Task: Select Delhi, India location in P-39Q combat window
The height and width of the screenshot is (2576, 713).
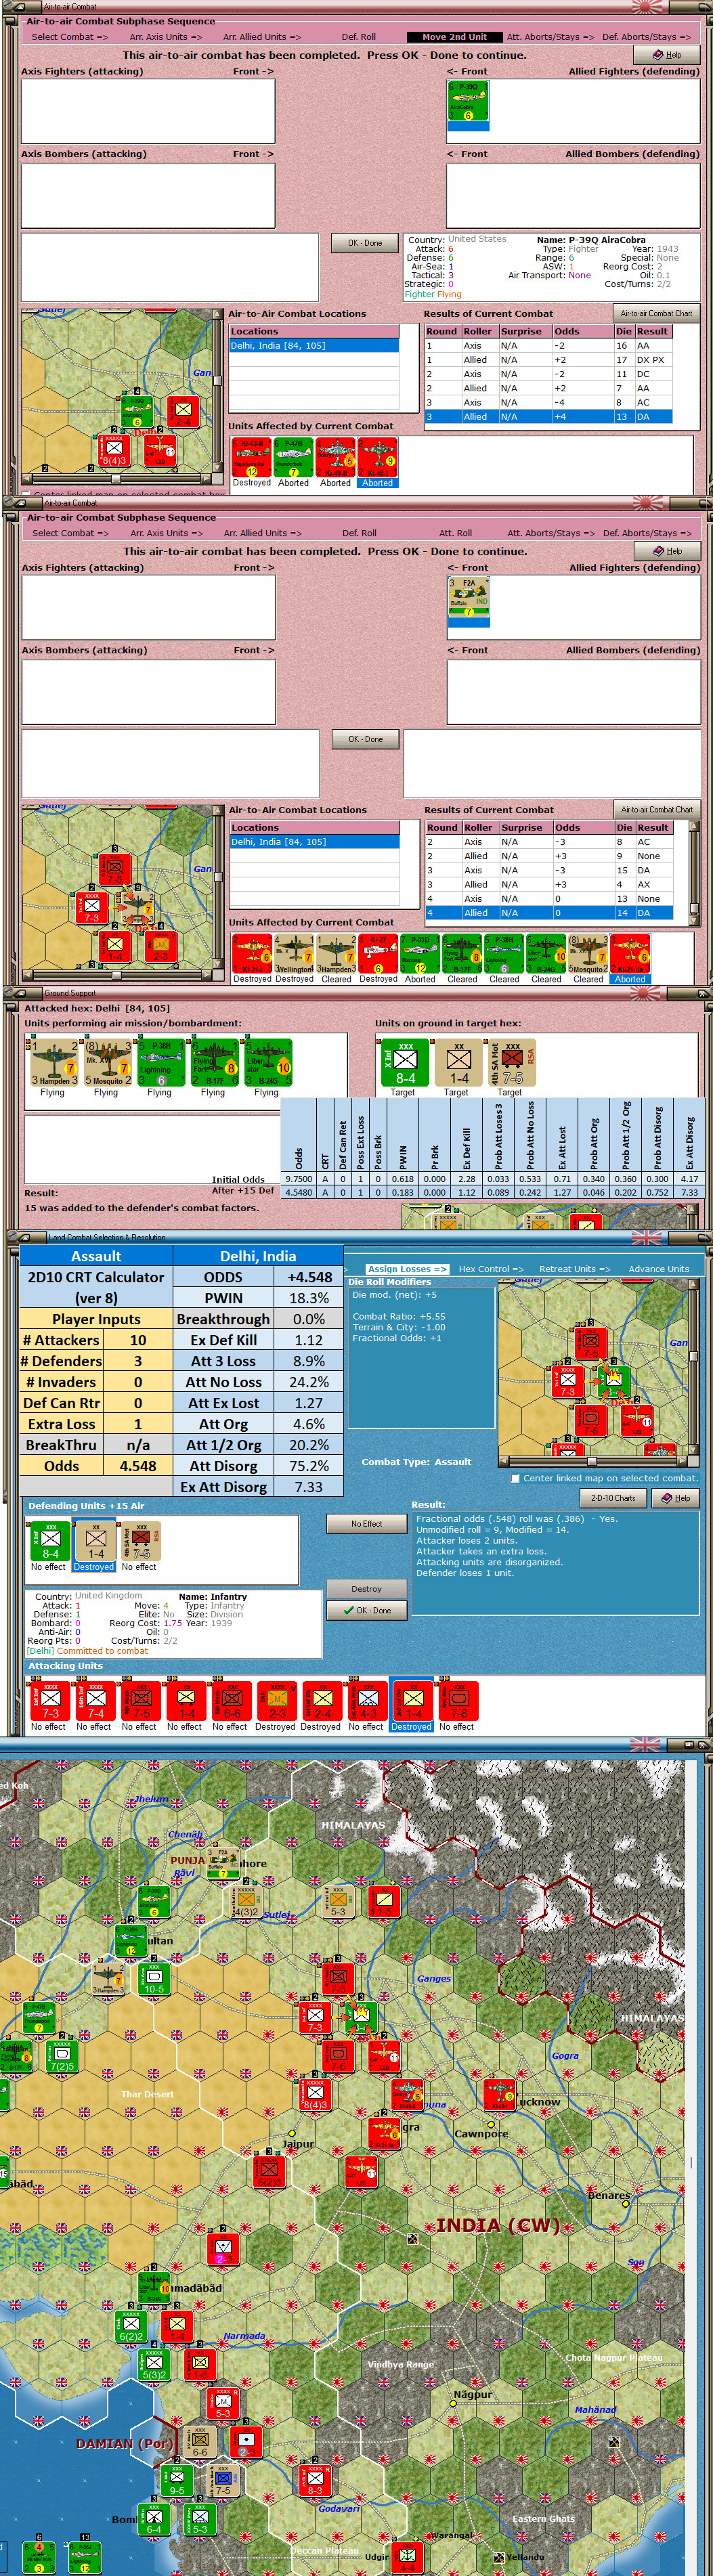Action: click(x=314, y=346)
